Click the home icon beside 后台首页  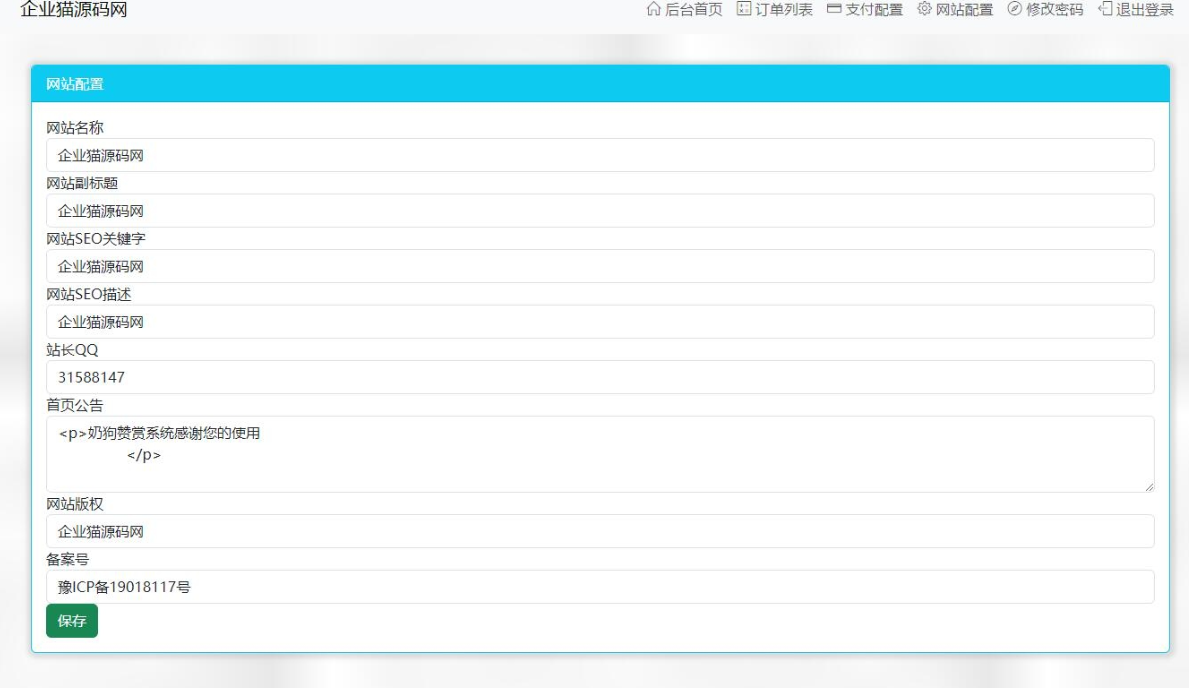tap(654, 10)
